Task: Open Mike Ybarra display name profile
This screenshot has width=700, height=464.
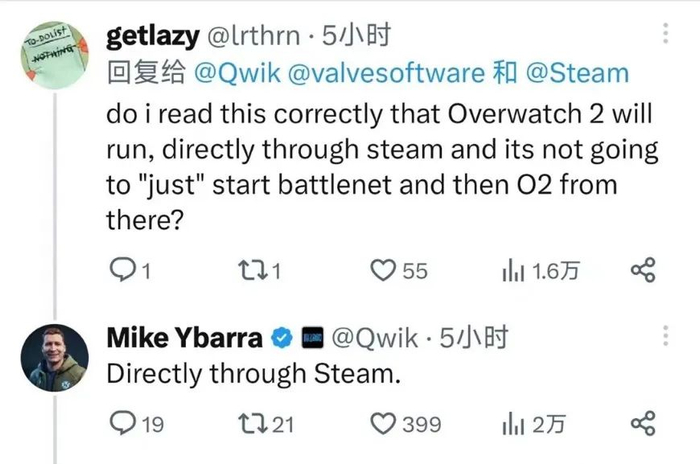Action: (185, 339)
